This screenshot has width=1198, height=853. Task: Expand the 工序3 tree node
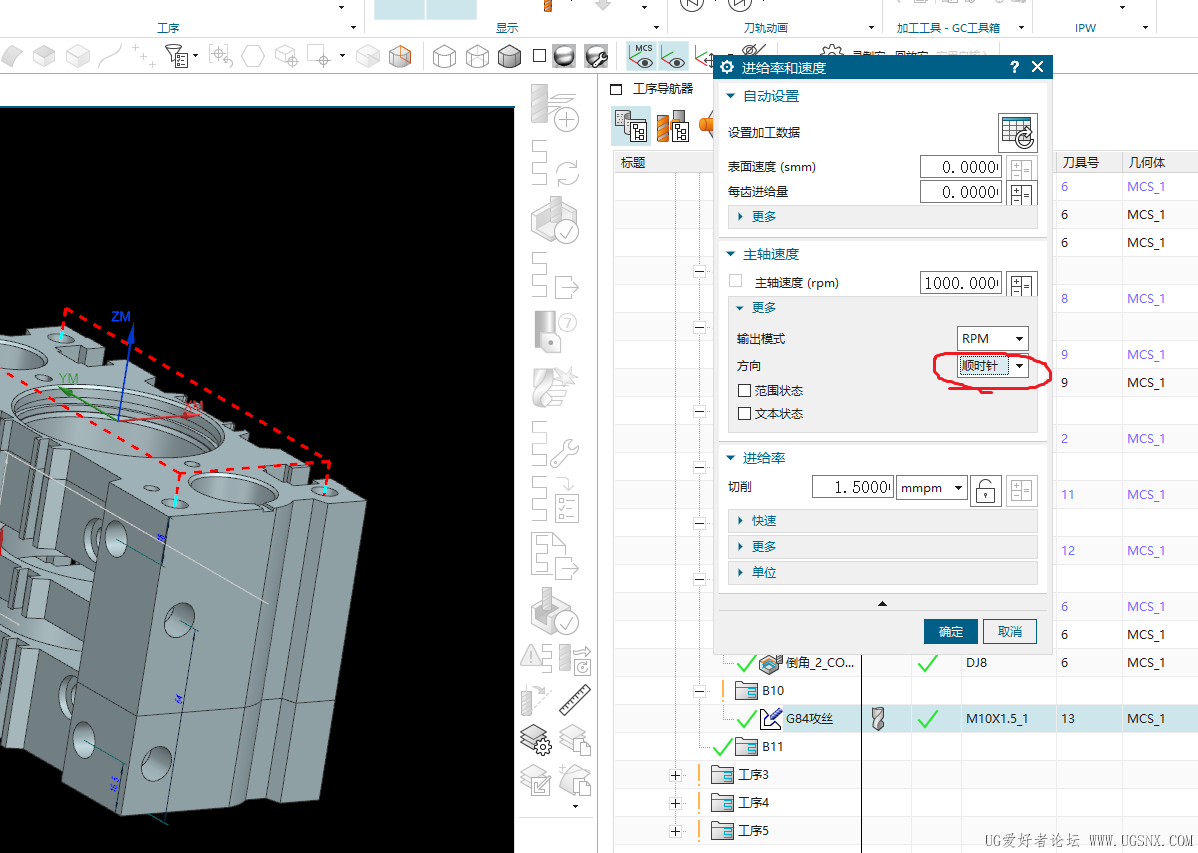(x=675, y=775)
